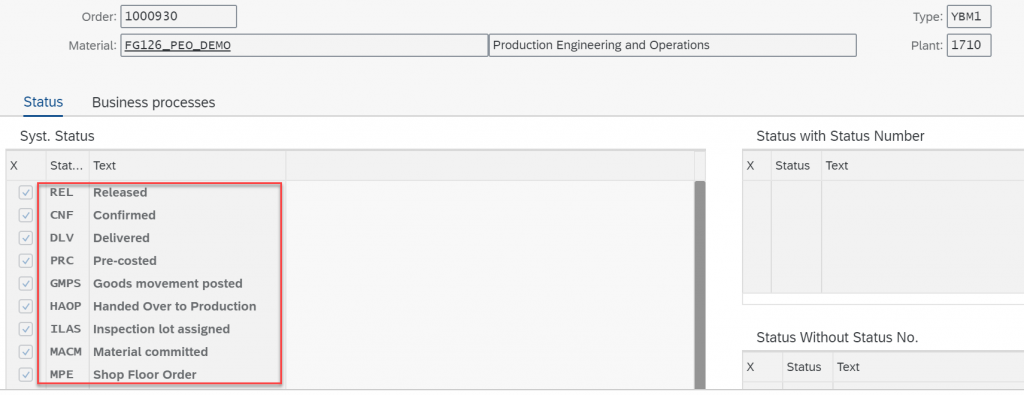1024x395 pixels.
Task: Toggle the GMPS Goods movement posted checkbox
Action: coord(25,283)
